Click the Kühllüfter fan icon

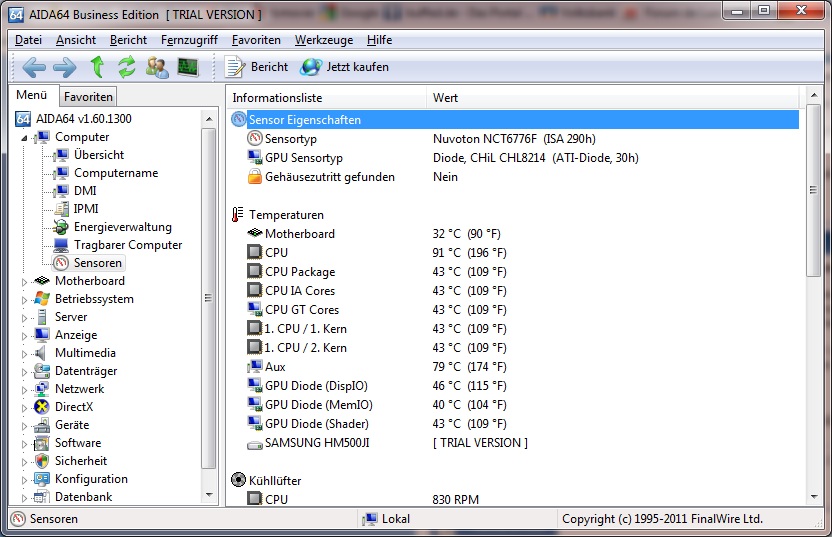pyautogui.click(x=239, y=480)
